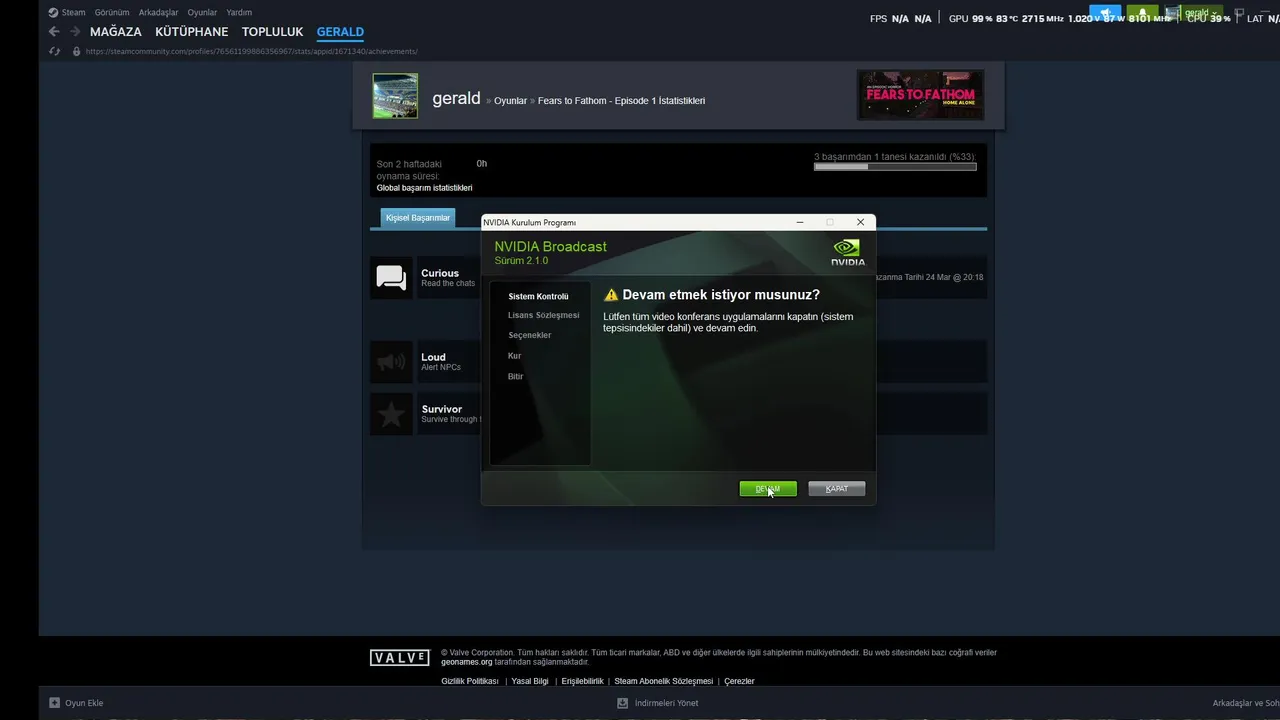Click the achievement progress bar

895,167
